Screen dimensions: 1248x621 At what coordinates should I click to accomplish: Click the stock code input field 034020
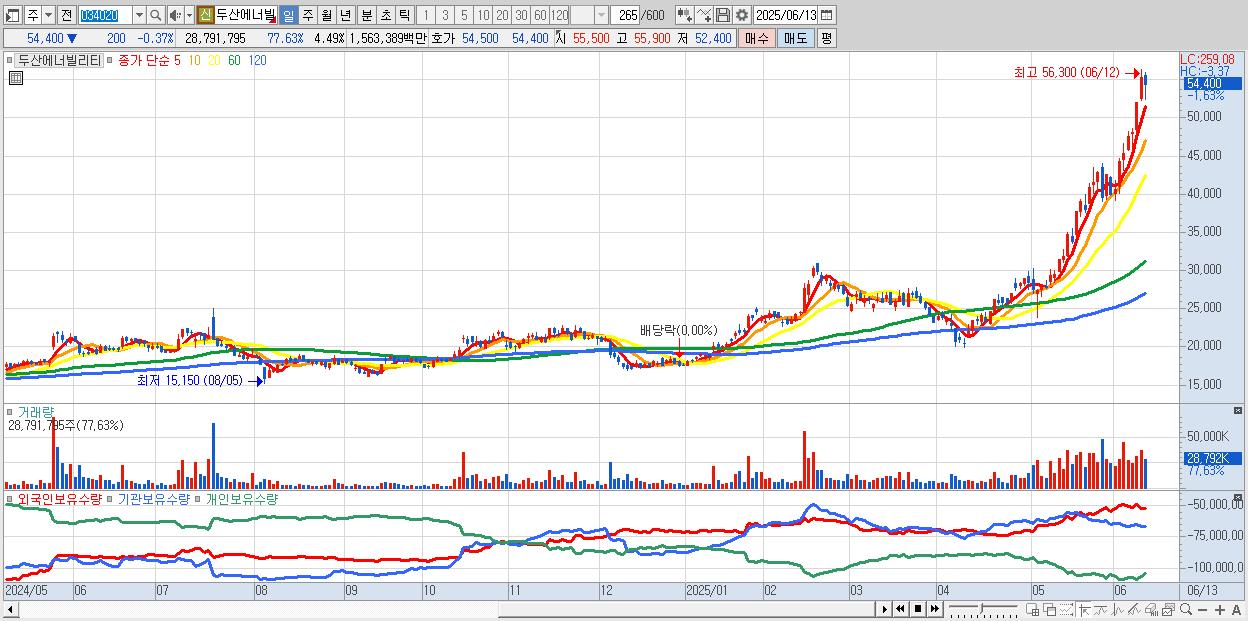click(105, 15)
